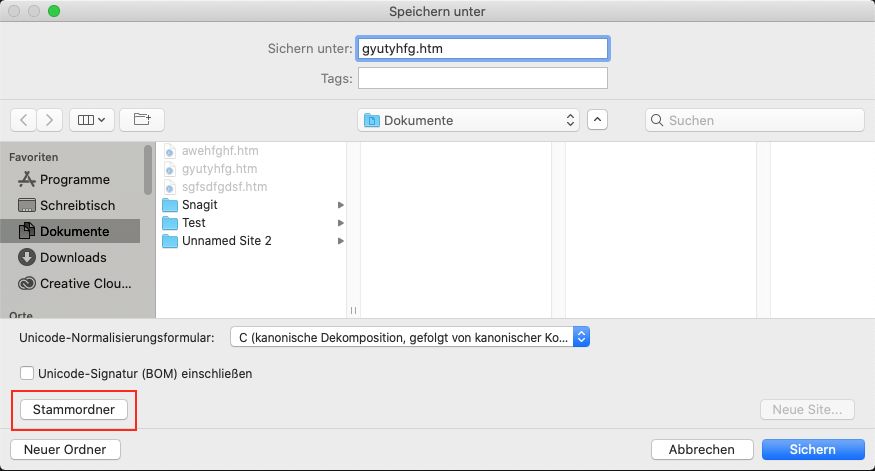Click the back navigation arrow

[24, 120]
